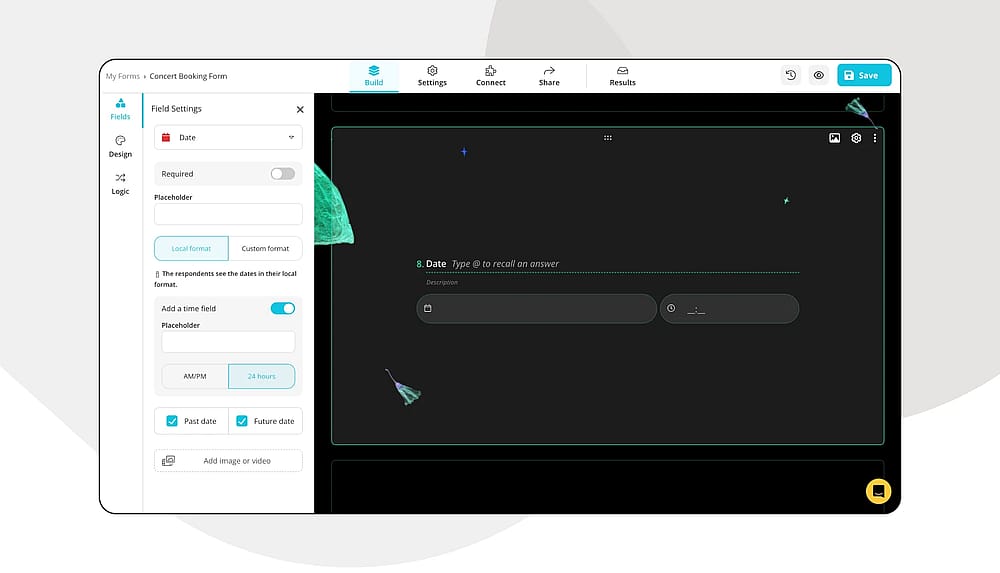The image size is (1000, 573).
Task: Select Local format option
Action: (191, 248)
